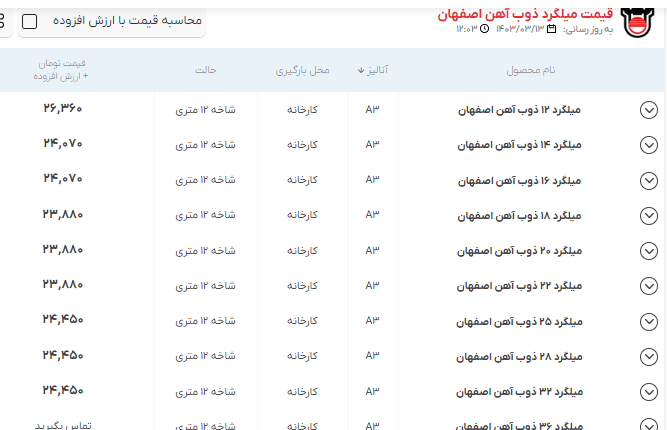The height and width of the screenshot is (430, 667).
Task: Expand the میلگرد ۲۰ ذوب آهن row chevron
Action: point(648,251)
